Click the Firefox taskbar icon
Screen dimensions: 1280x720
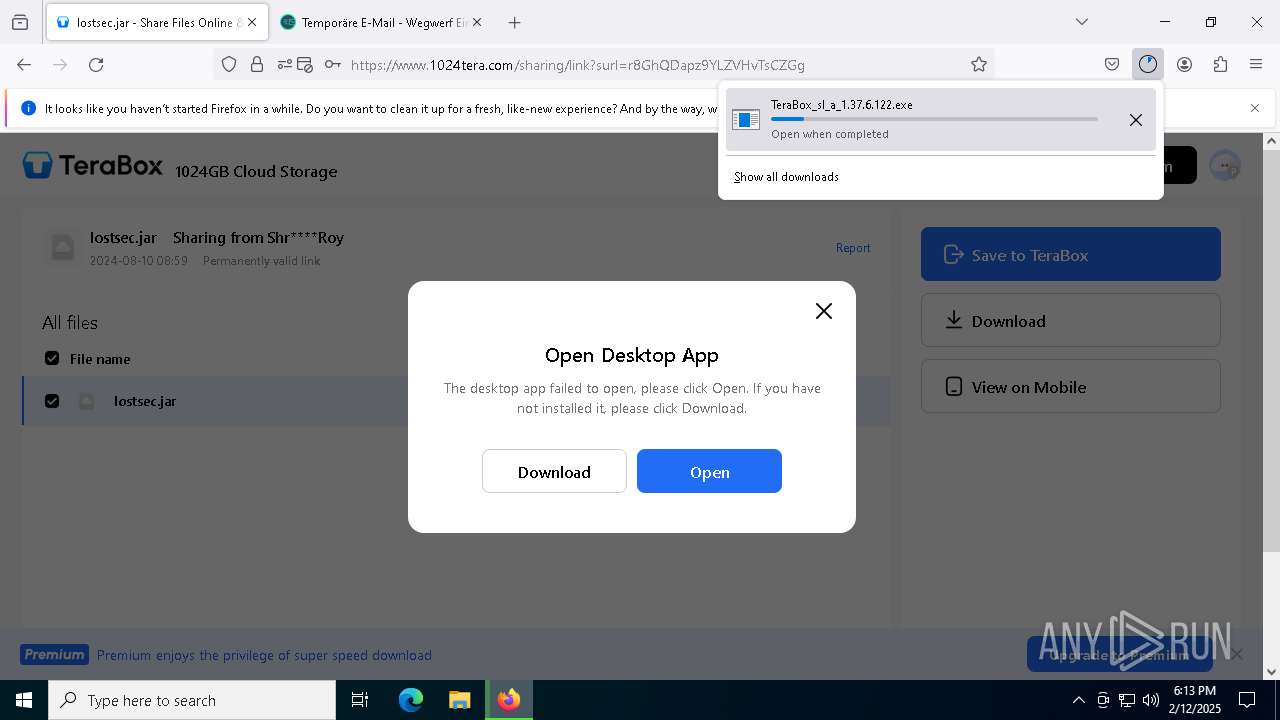509,700
